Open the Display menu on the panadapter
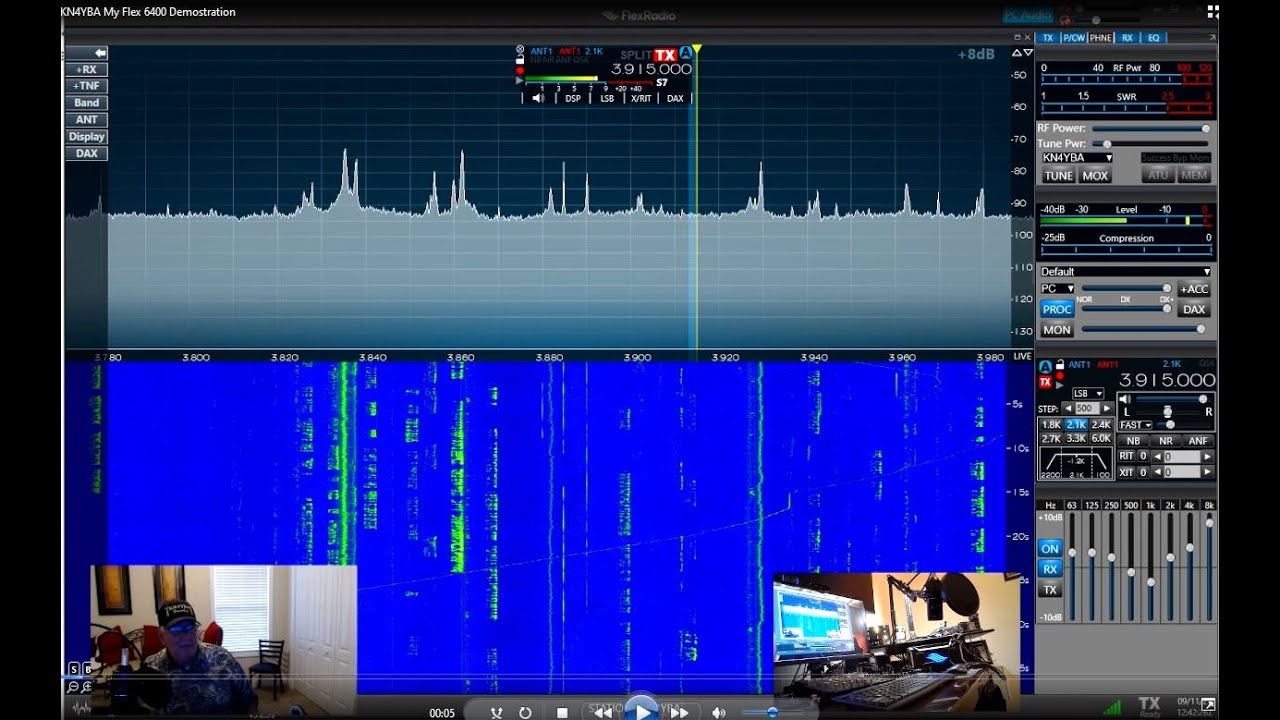 point(87,137)
